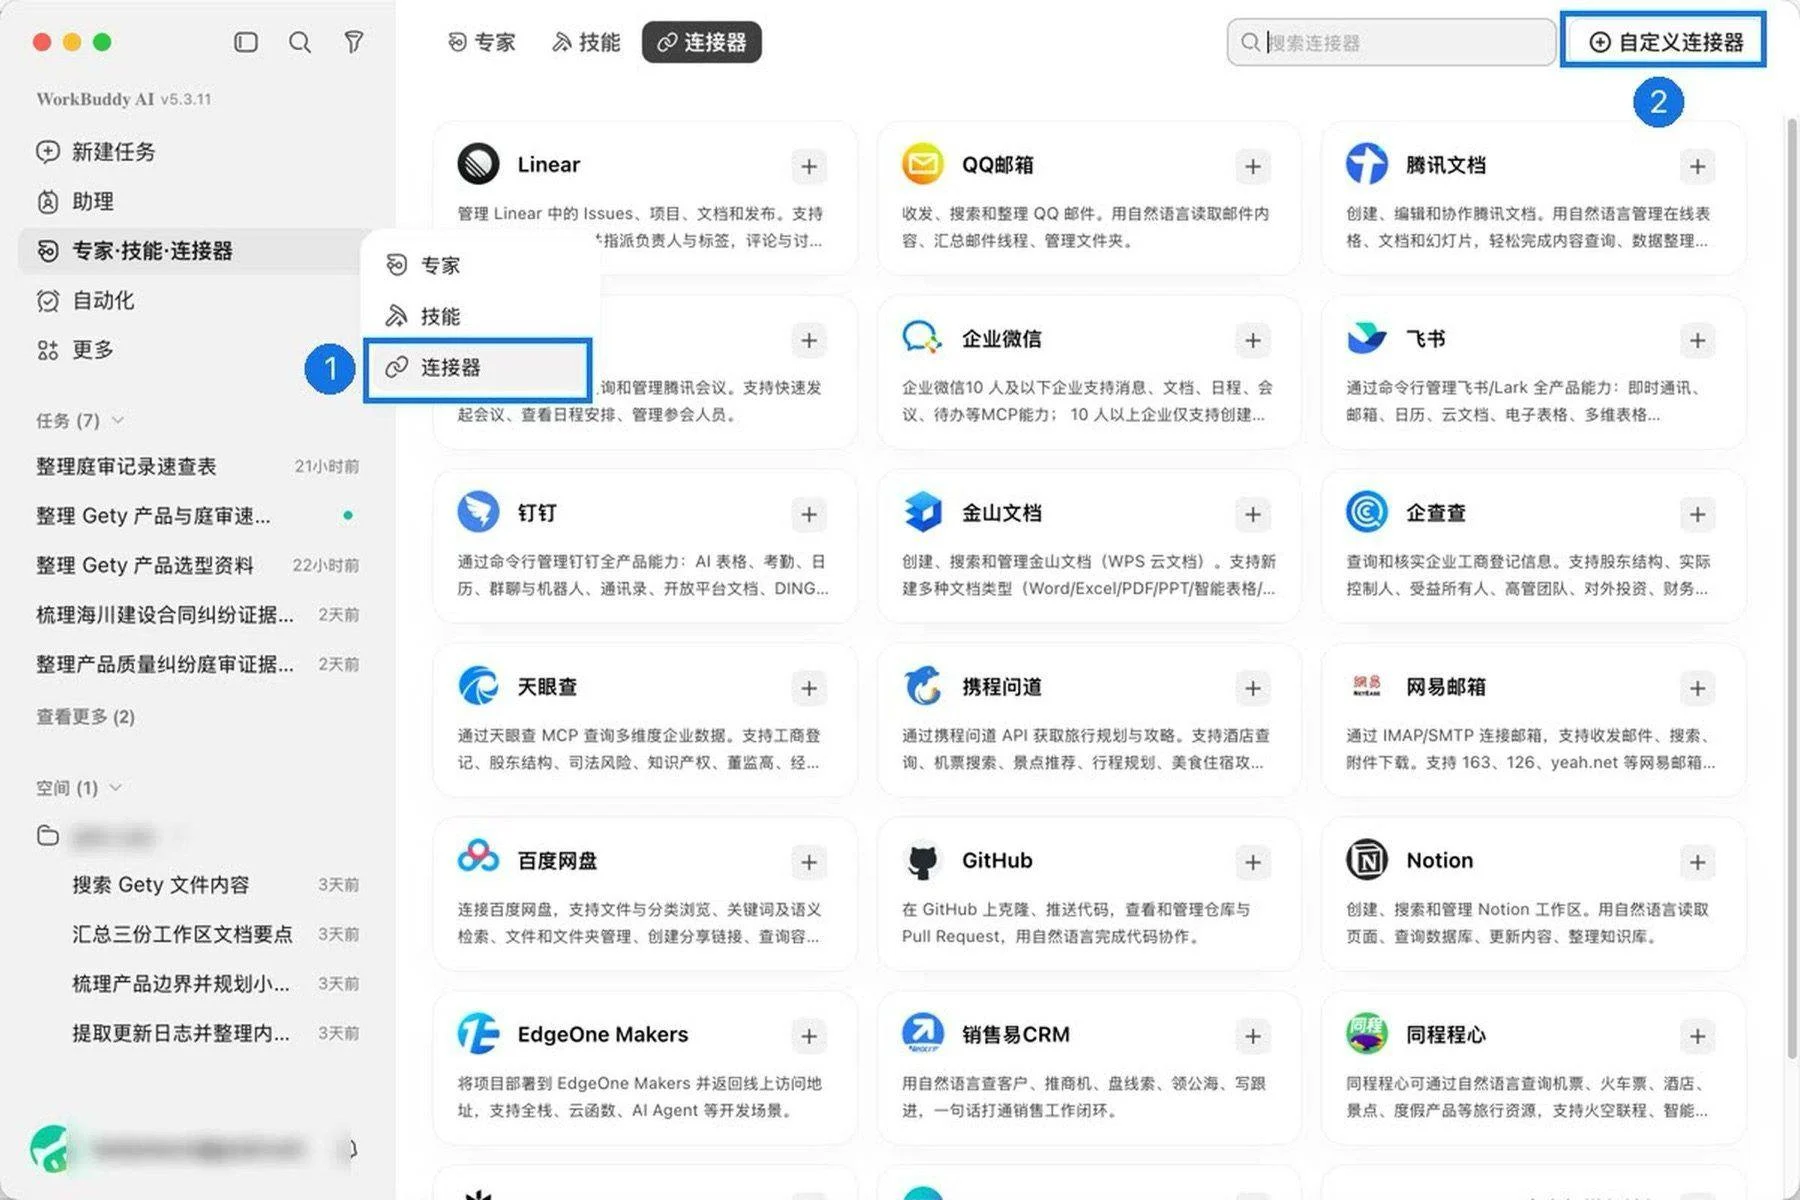The height and width of the screenshot is (1200, 1800).
Task: Click the 百度网盘 logo icon
Action: coord(478,858)
